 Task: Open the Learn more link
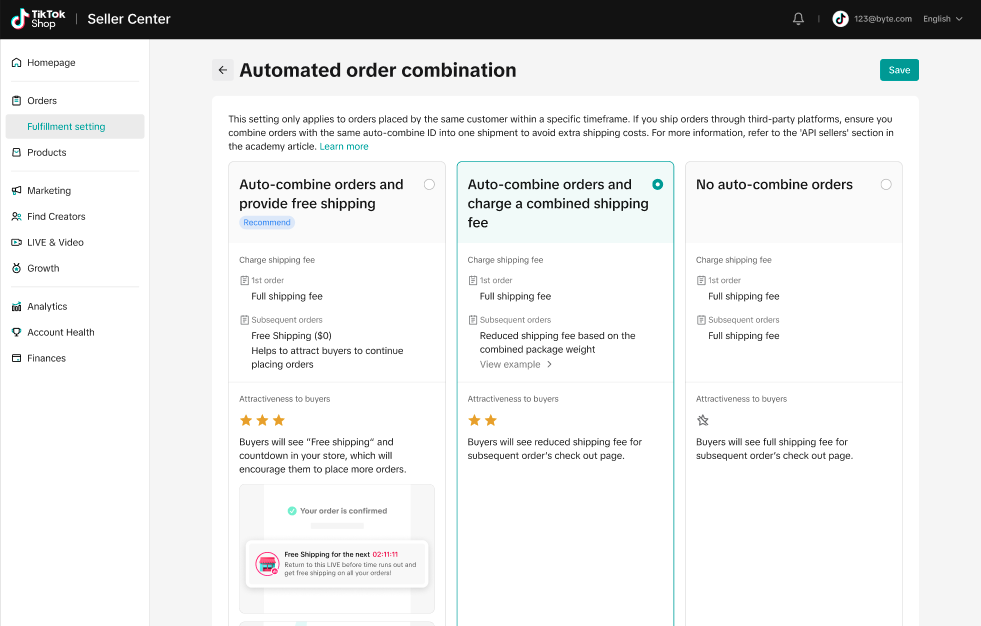point(344,147)
